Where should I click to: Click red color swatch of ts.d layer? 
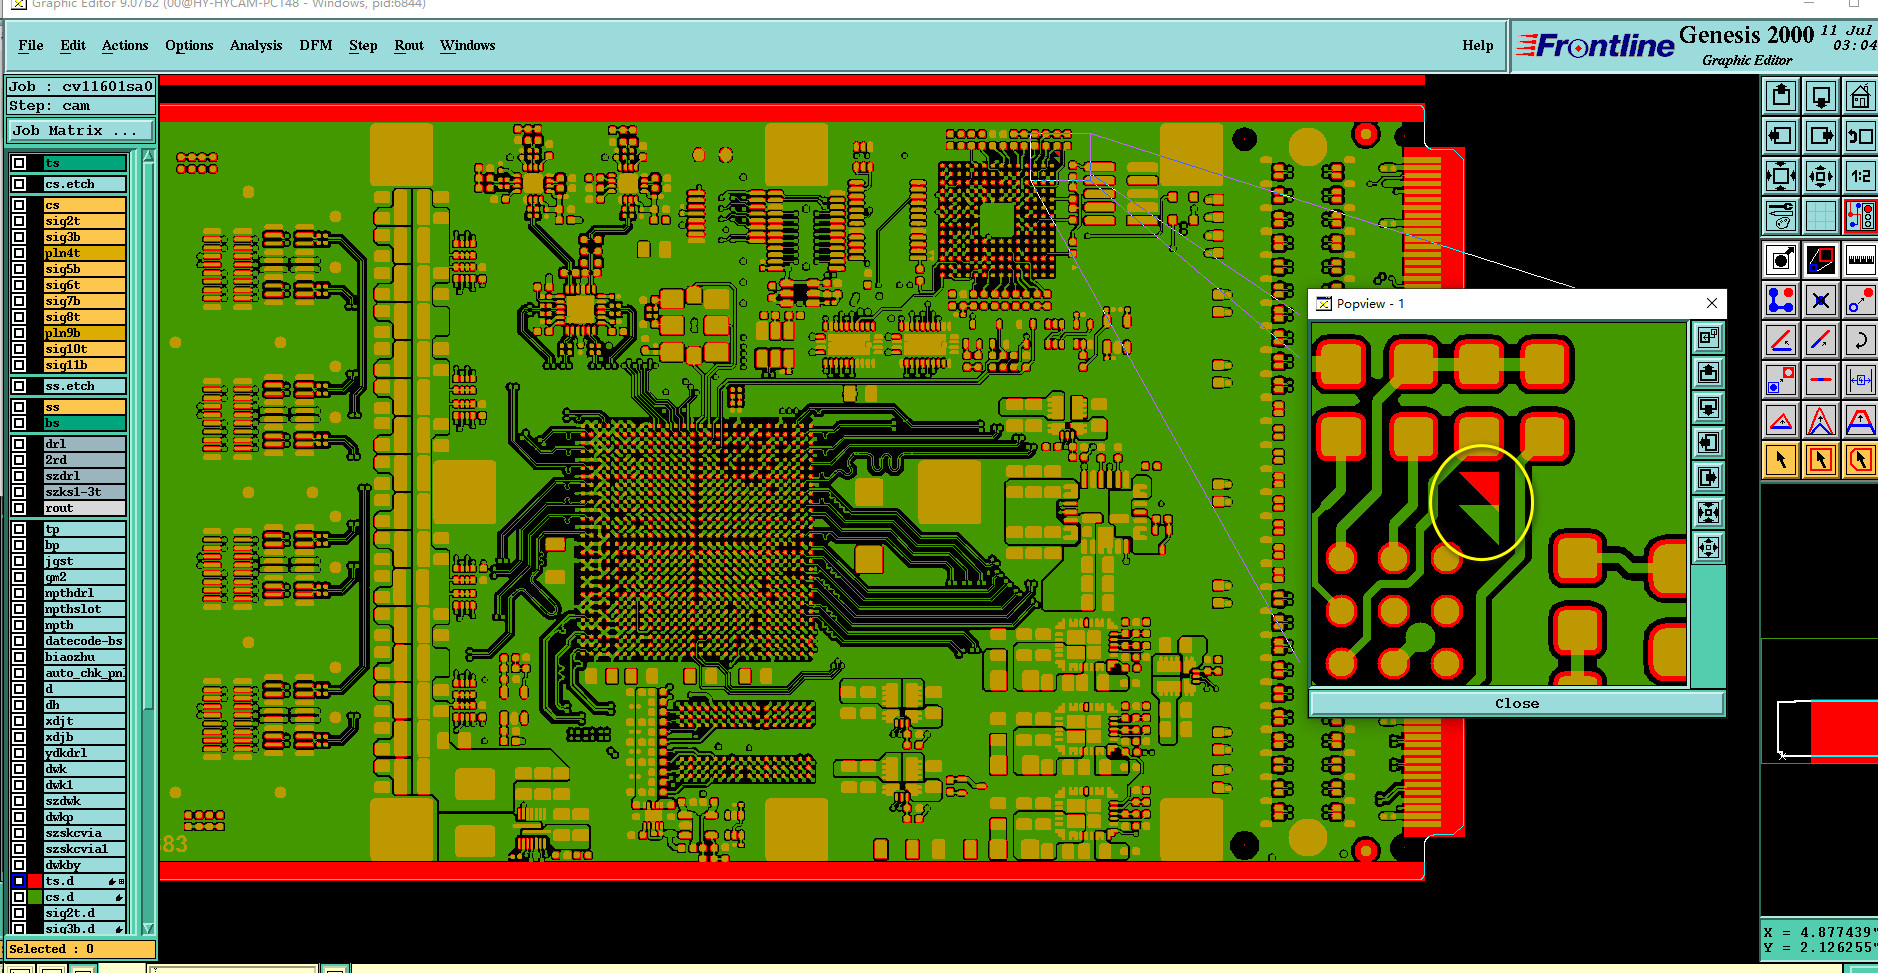click(x=35, y=881)
